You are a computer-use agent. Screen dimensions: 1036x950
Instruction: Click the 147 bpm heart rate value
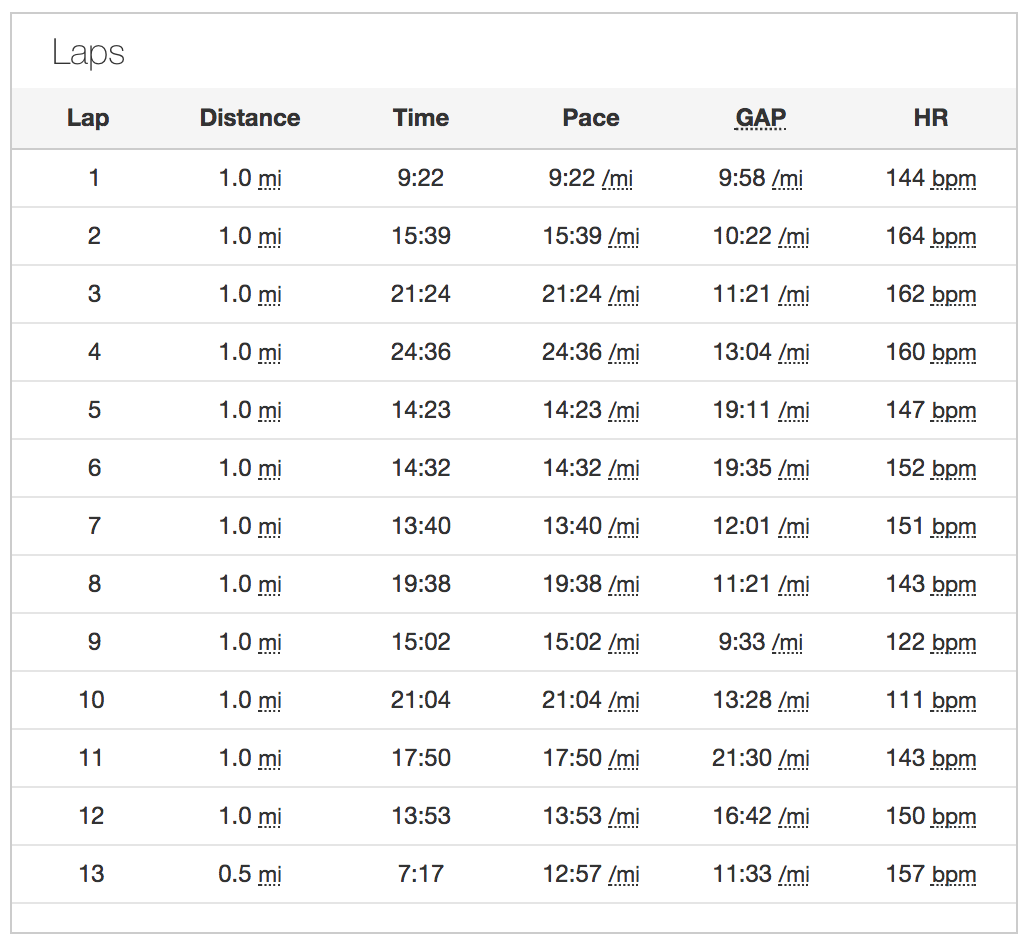tap(930, 410)
